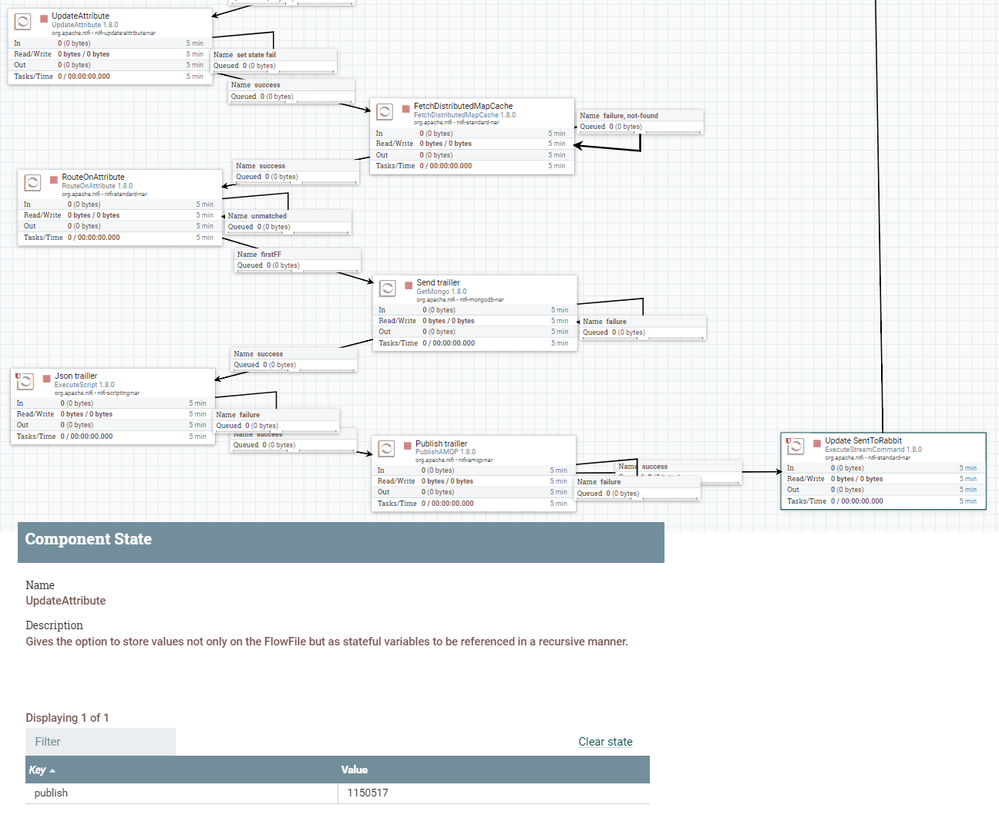
Task: Click the Clear state link
Action: (x=605, y=742)
